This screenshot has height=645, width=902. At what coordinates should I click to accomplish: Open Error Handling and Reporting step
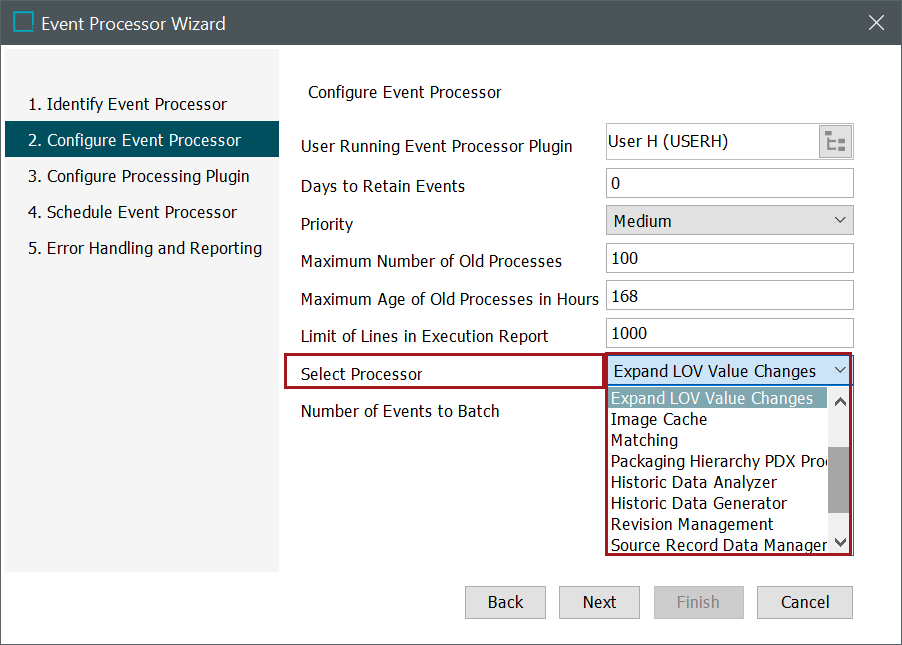[145, 248]
